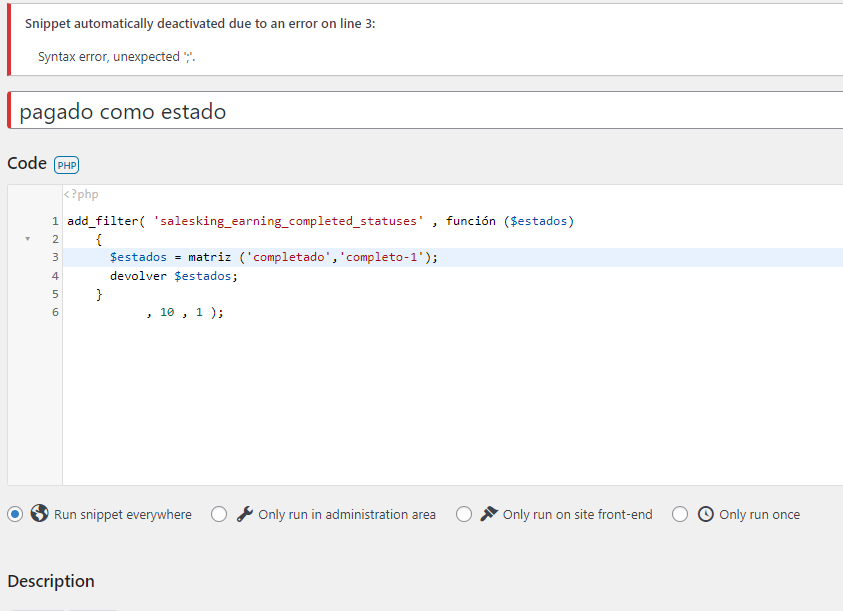Click the 'Only run once' label text

760,515
